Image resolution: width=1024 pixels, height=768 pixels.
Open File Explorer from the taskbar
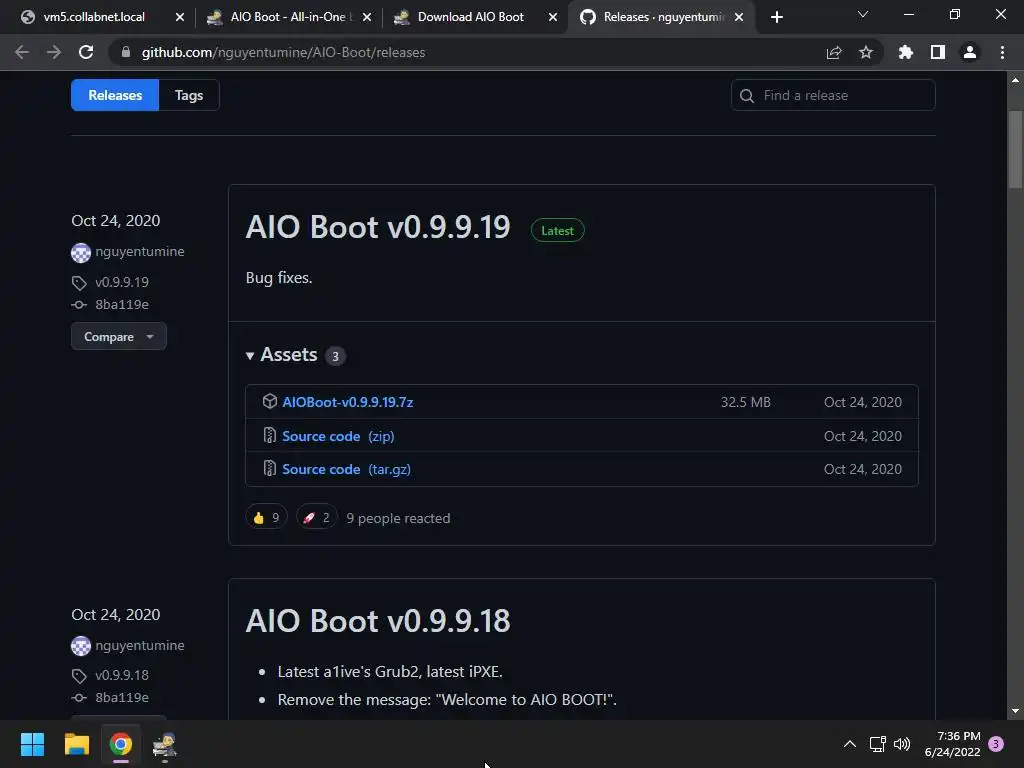(x=76, y=744)
